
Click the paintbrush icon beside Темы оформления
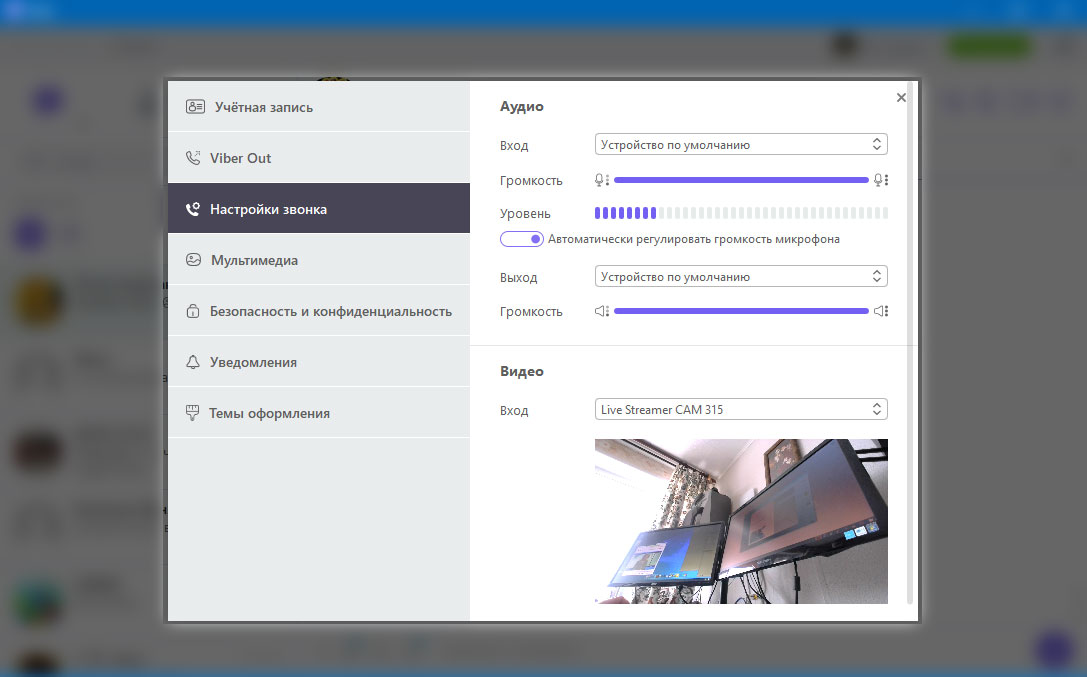pyautogui.click(x=193, y=413)
